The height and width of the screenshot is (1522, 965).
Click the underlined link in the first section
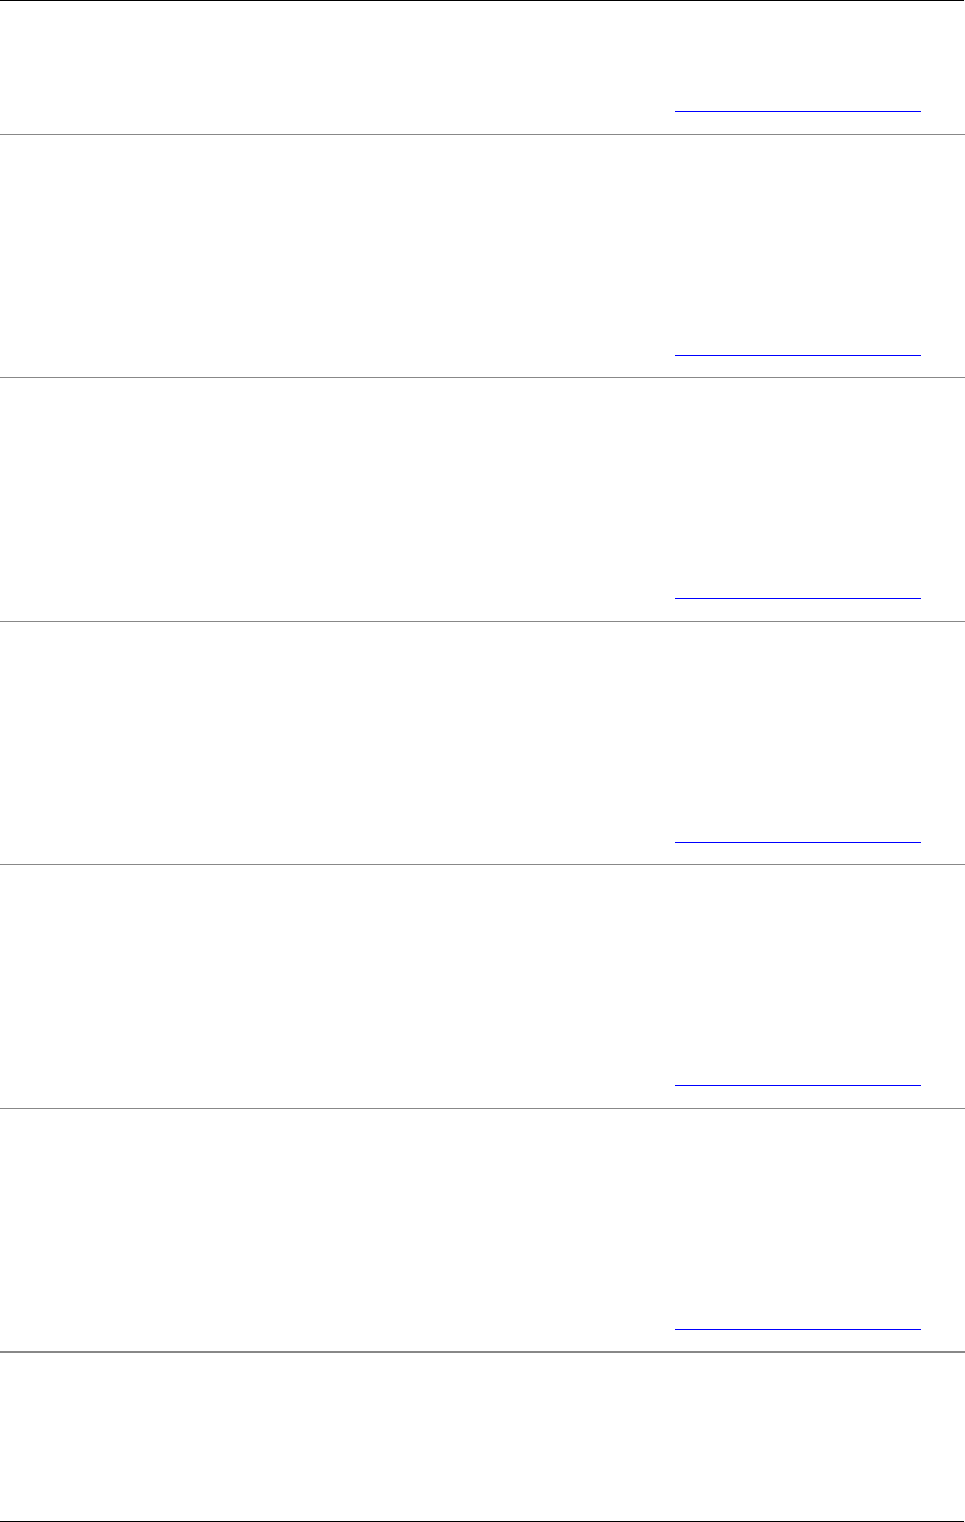pyautogui.click(x=797, y=111)
